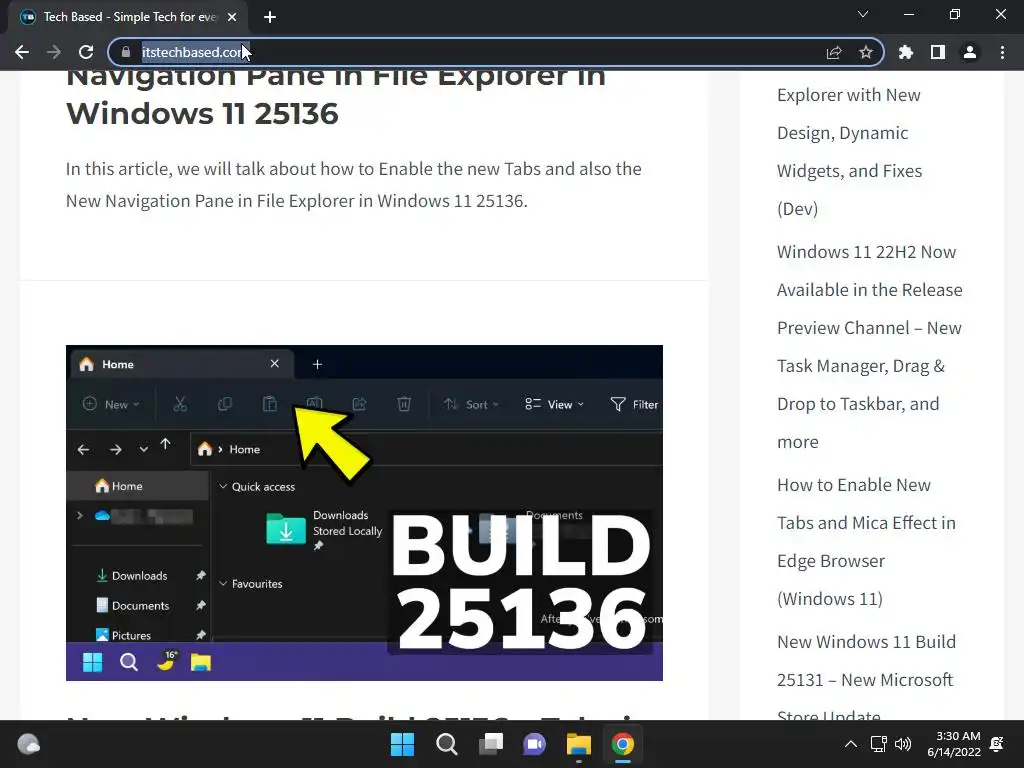Click the weather widget icon on the taskbar
The image size is (1024, 768).
29,744
